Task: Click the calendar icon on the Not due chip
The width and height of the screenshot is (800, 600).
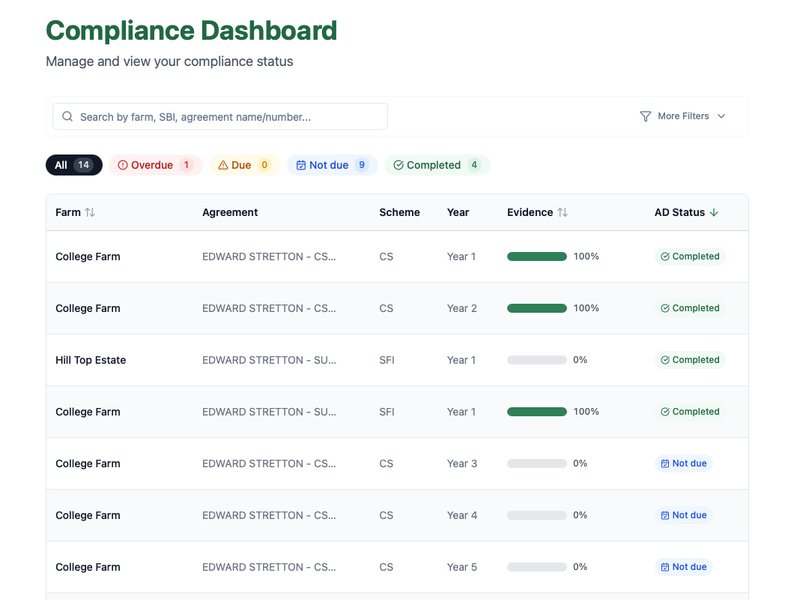Action: click(300, 165)
